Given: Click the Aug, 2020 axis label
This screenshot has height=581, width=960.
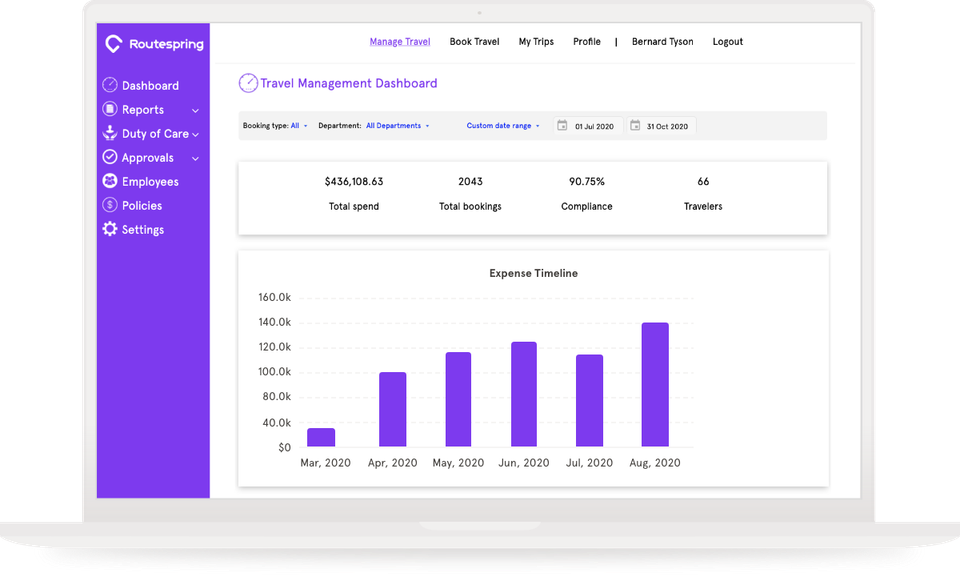Looking at the screenshot, I should tap(654, 463).
